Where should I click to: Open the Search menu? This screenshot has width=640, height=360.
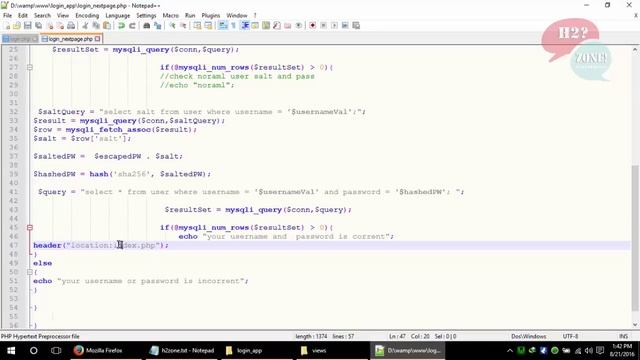[42, 16]
